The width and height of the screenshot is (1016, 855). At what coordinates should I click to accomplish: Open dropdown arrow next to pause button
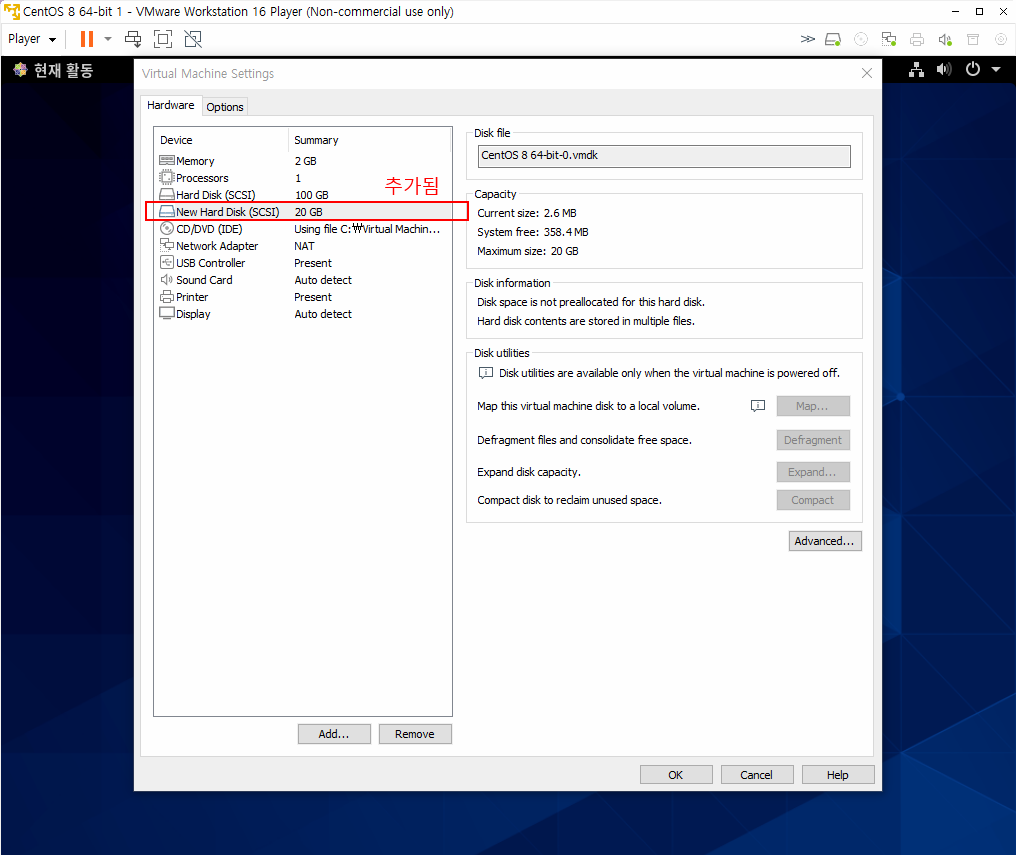[x=108, y=39]
